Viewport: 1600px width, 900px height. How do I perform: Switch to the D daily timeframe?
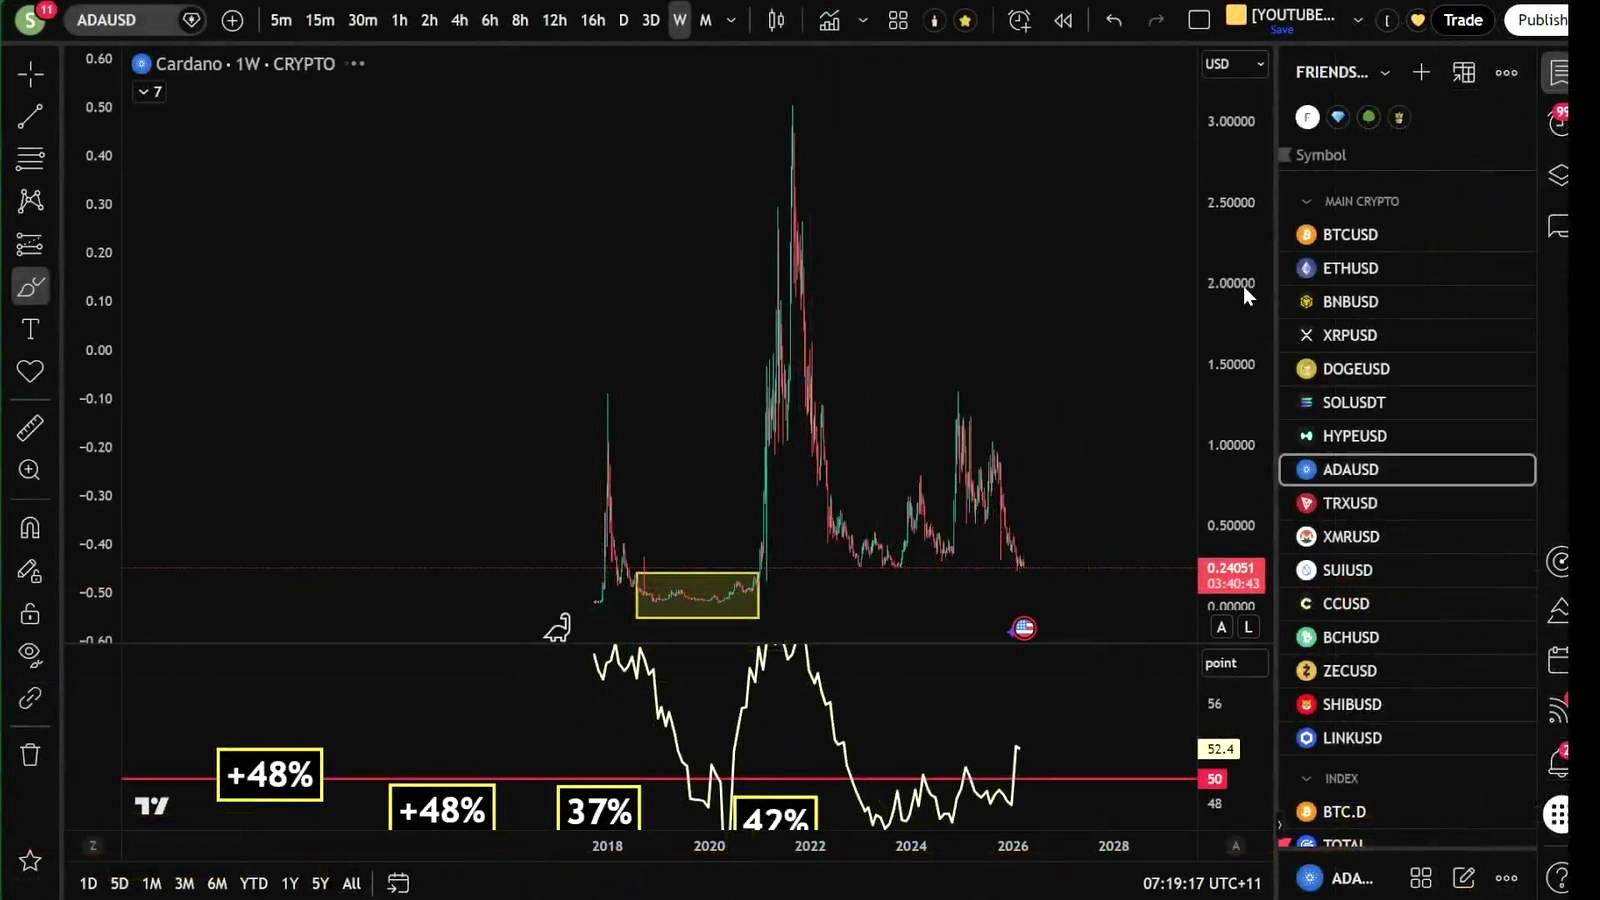coord(623,20)
